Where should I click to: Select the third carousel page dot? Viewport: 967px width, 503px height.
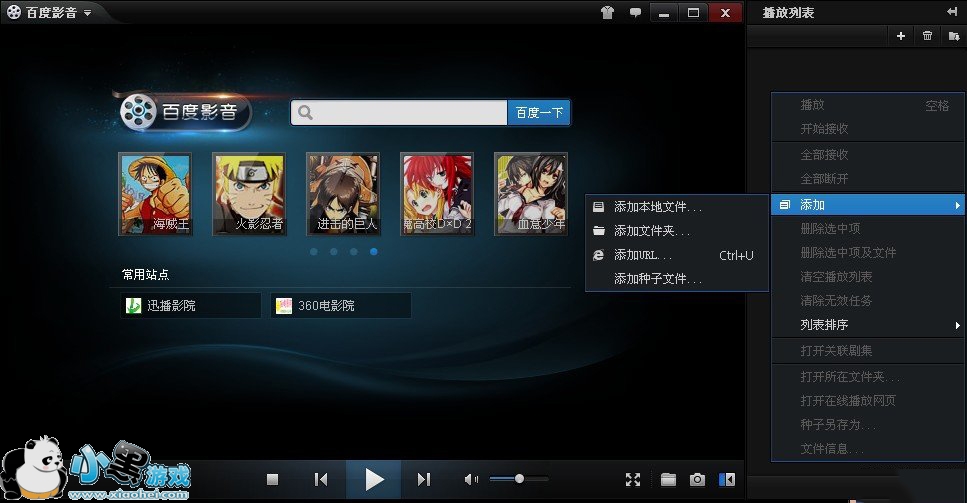click(x=353, y=252)
